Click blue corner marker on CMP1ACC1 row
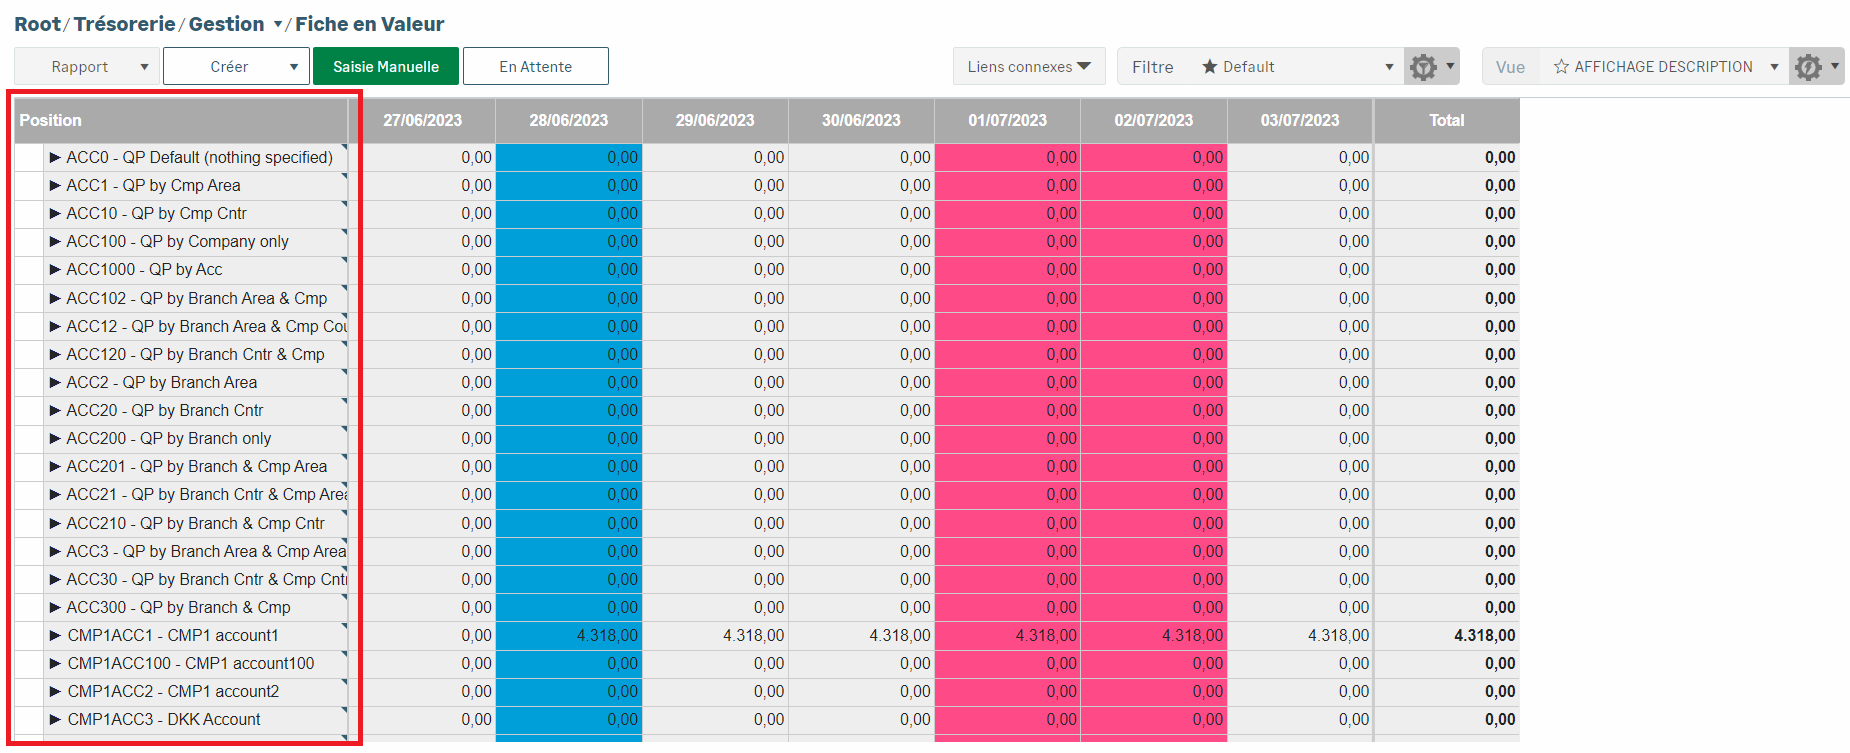The image size is (1850, 753). pos(344,626)
